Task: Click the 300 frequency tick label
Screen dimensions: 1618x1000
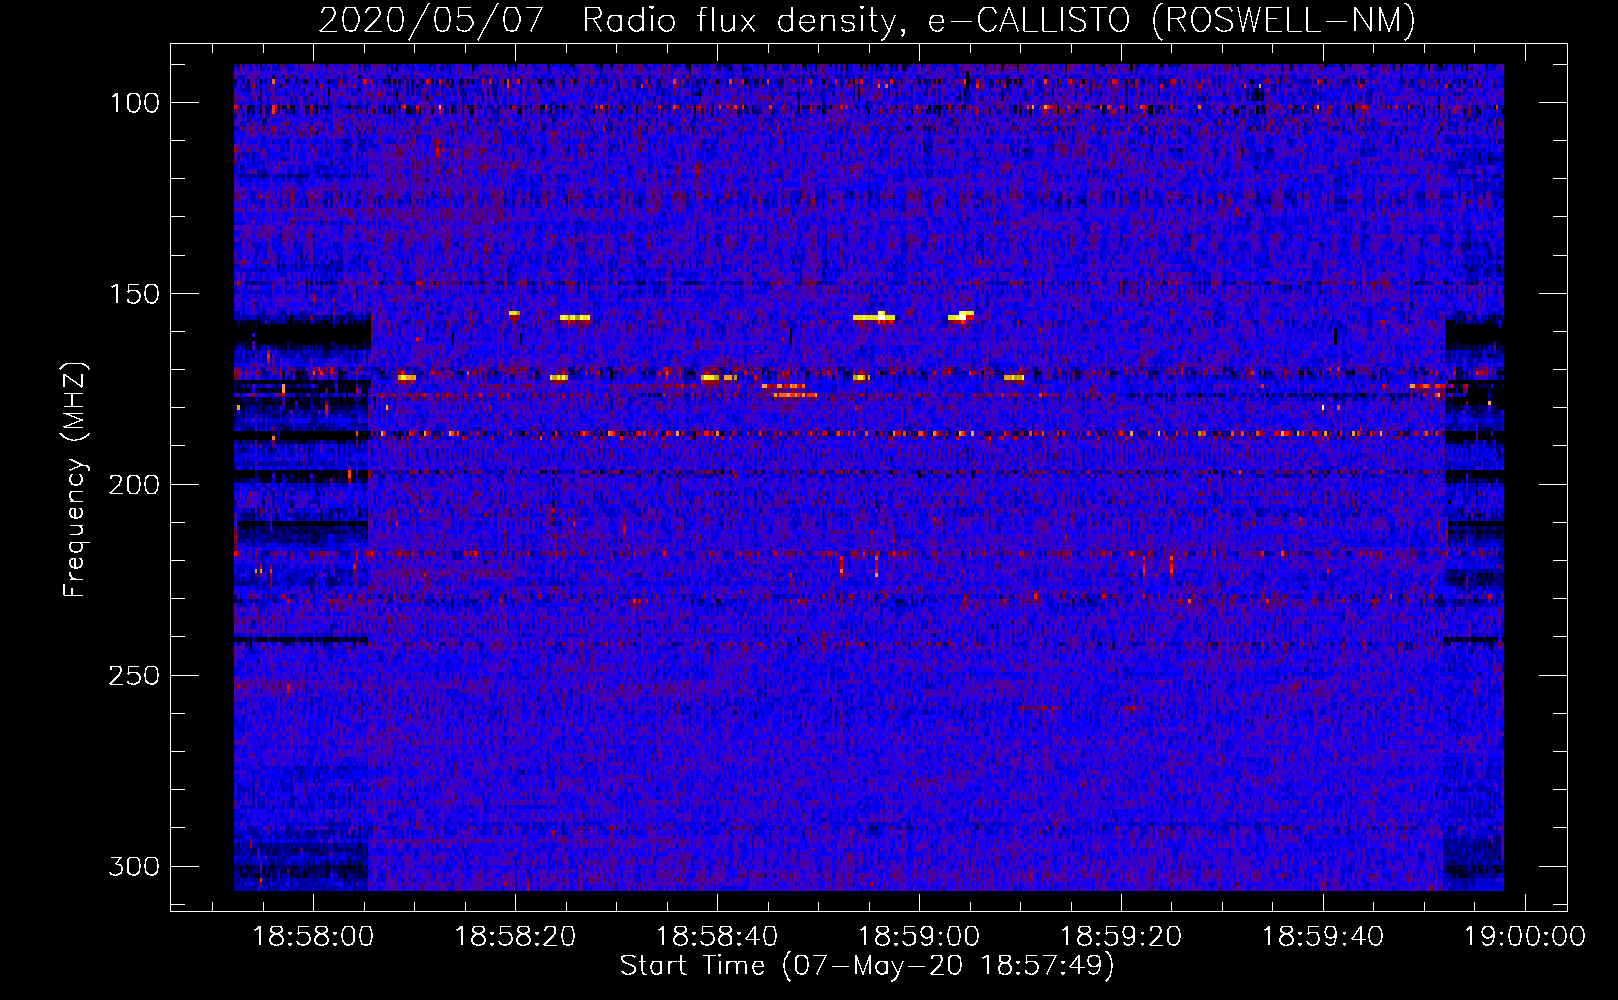Action: 134,866
